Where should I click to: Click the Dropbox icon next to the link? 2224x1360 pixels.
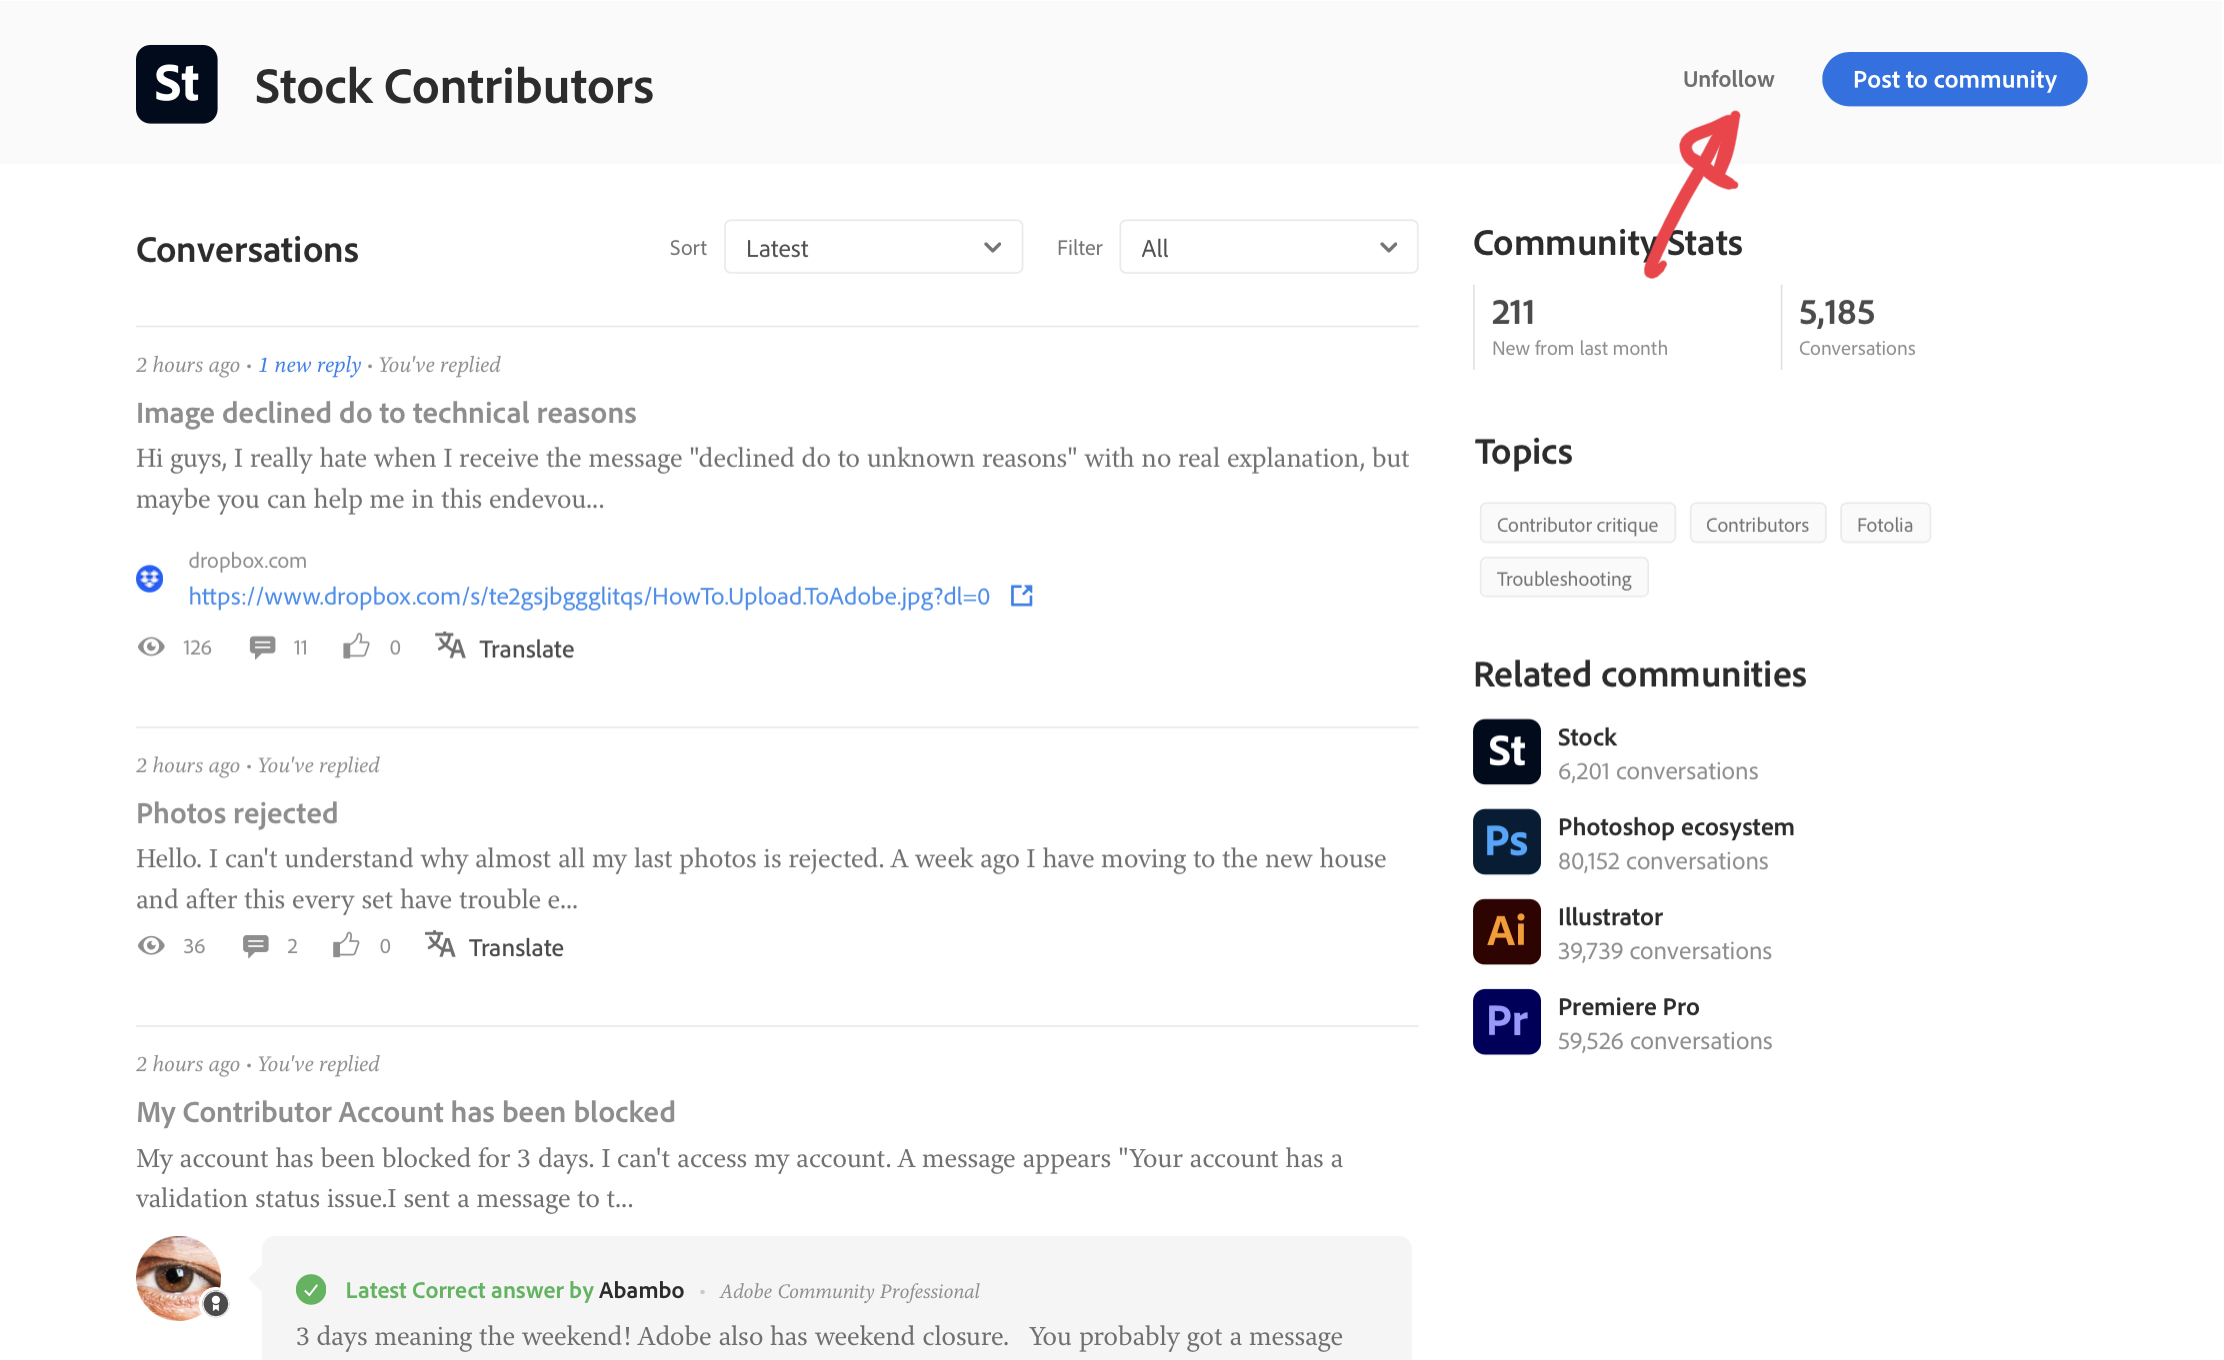point(150,578)
